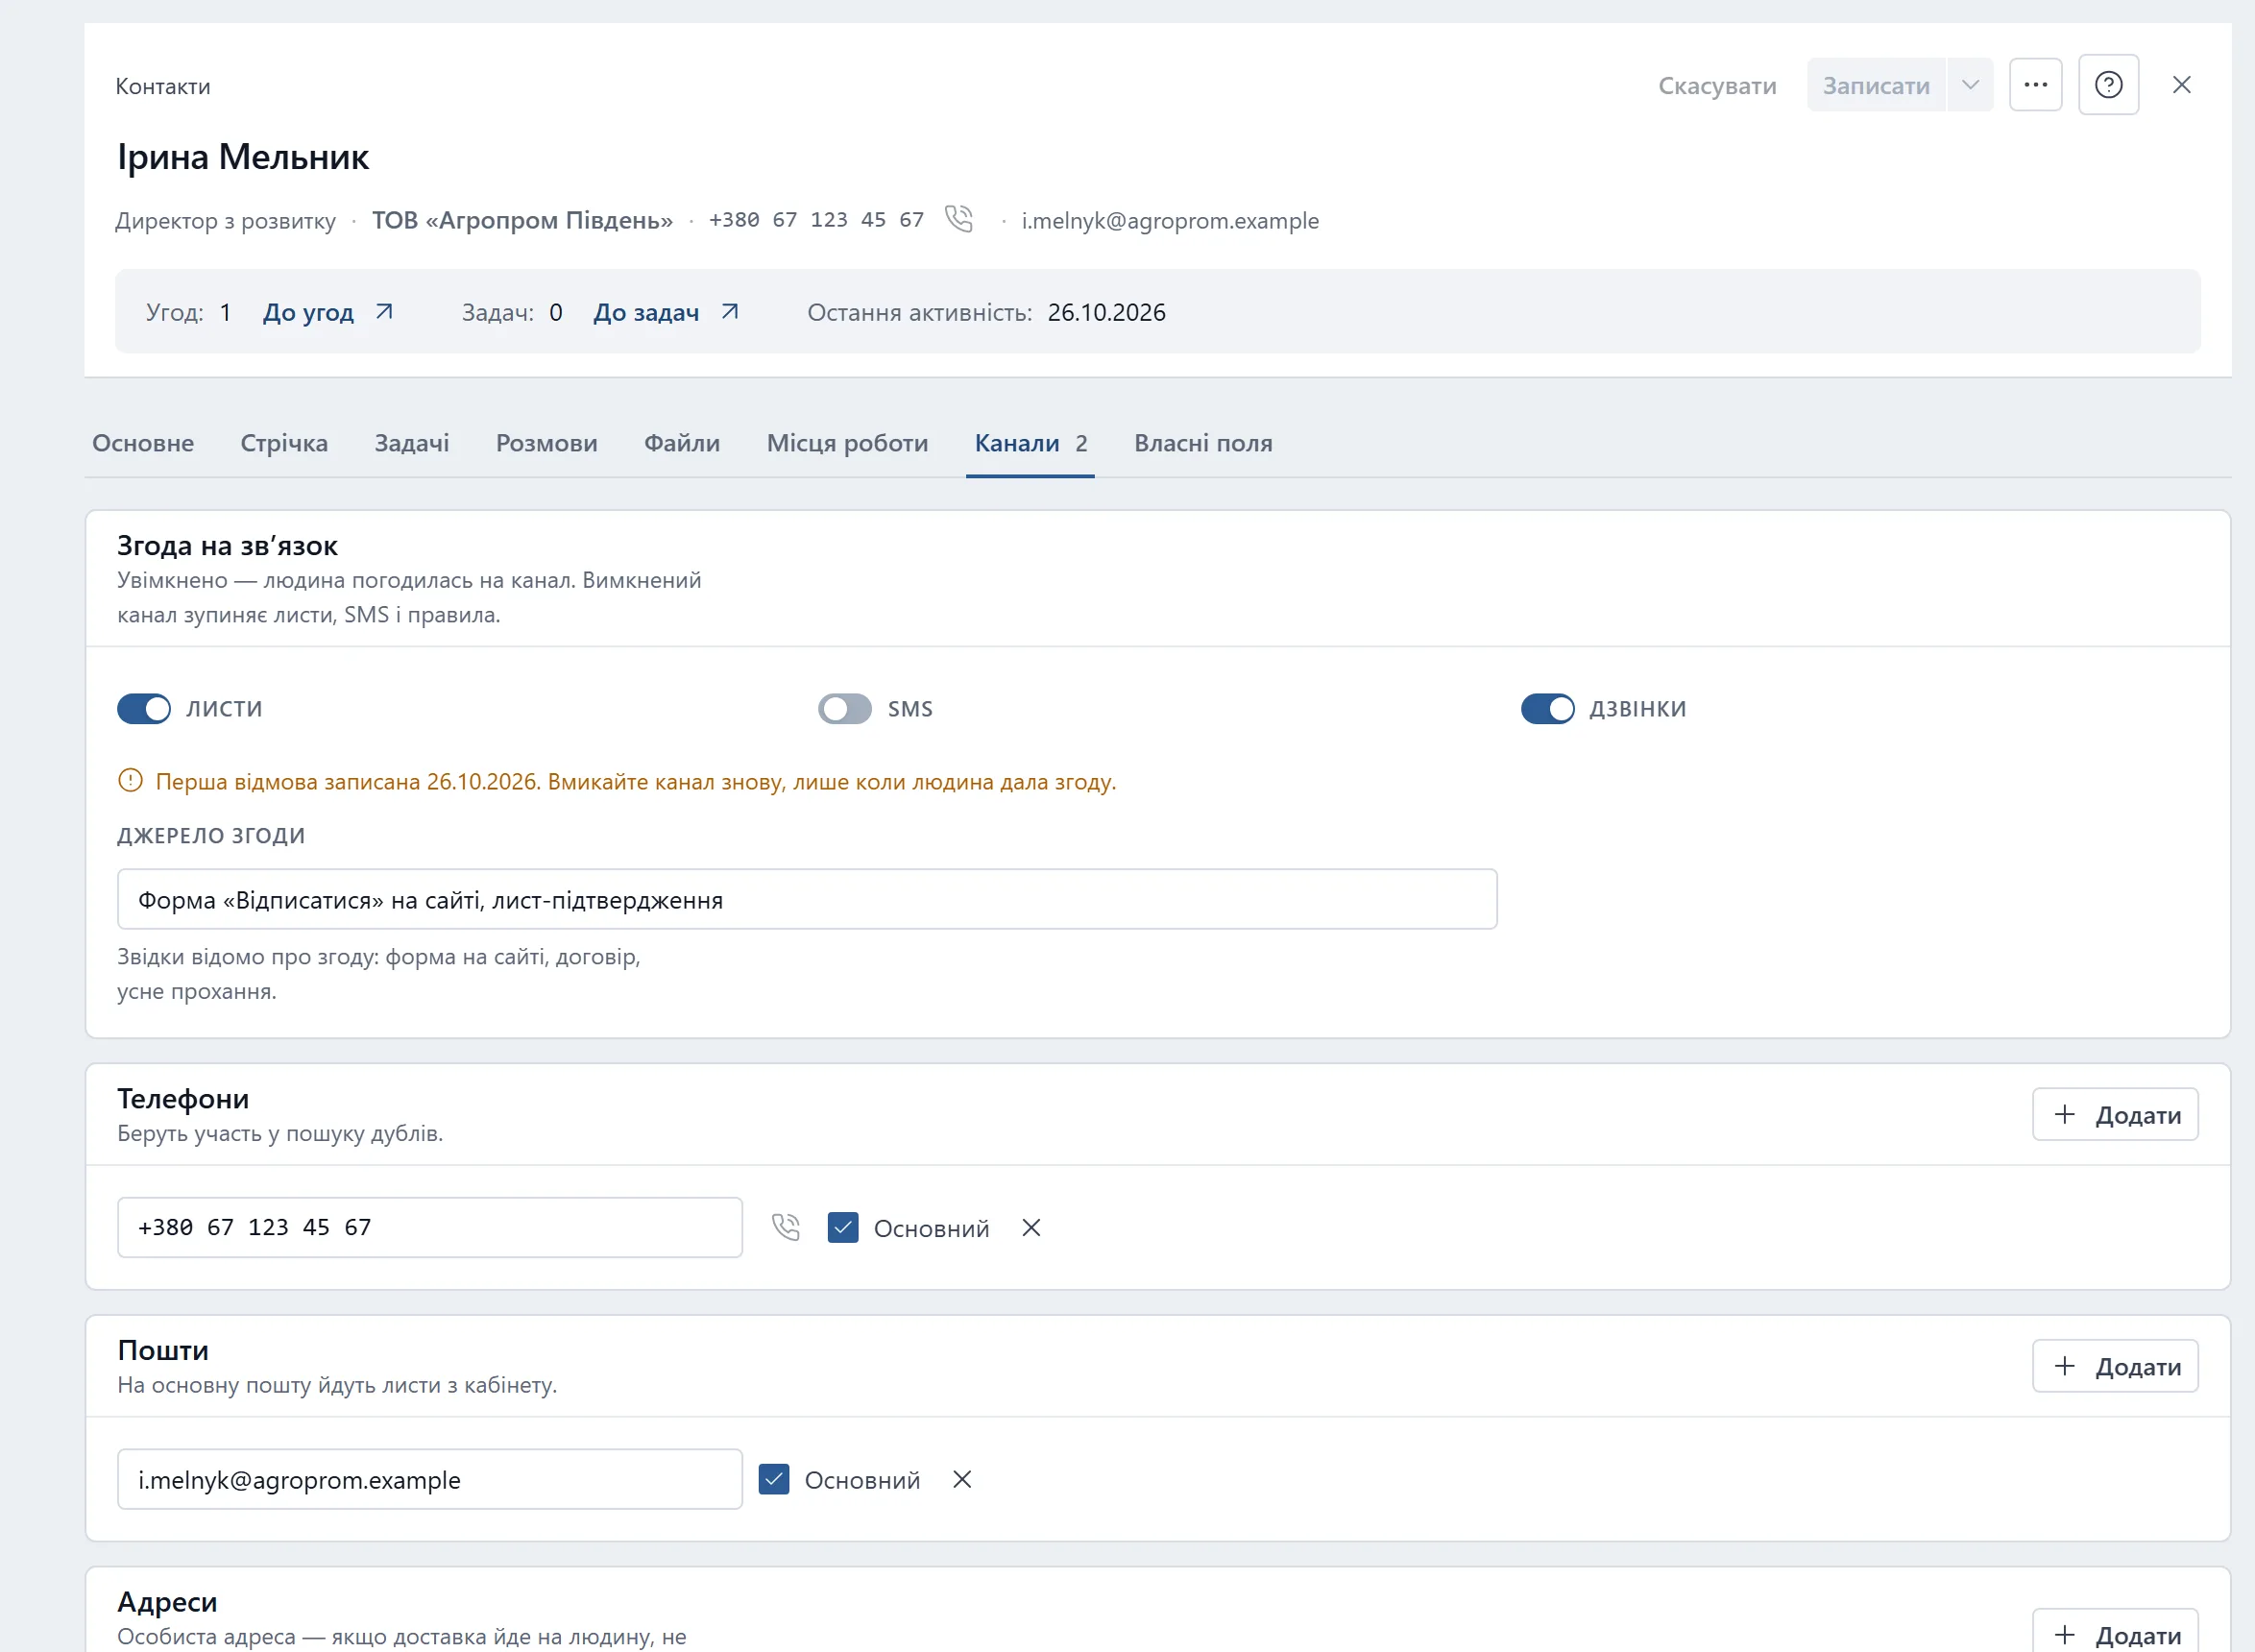Click arrow icon next to До задач
Viewport: 2255px width, 1652px height.
730,312
